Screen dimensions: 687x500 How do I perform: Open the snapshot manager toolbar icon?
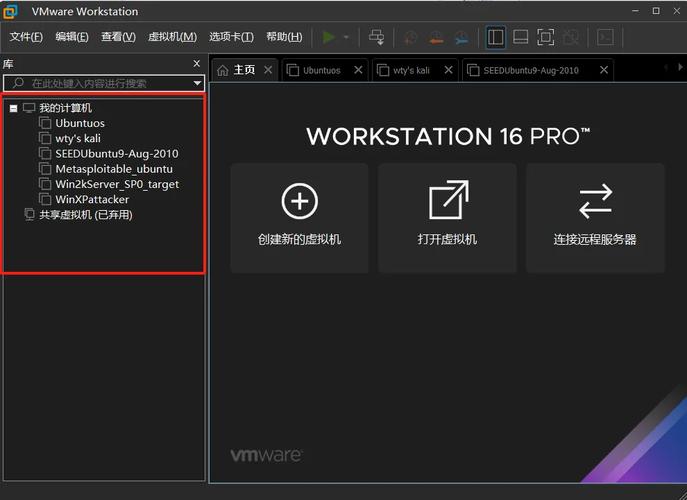point(461,38)
